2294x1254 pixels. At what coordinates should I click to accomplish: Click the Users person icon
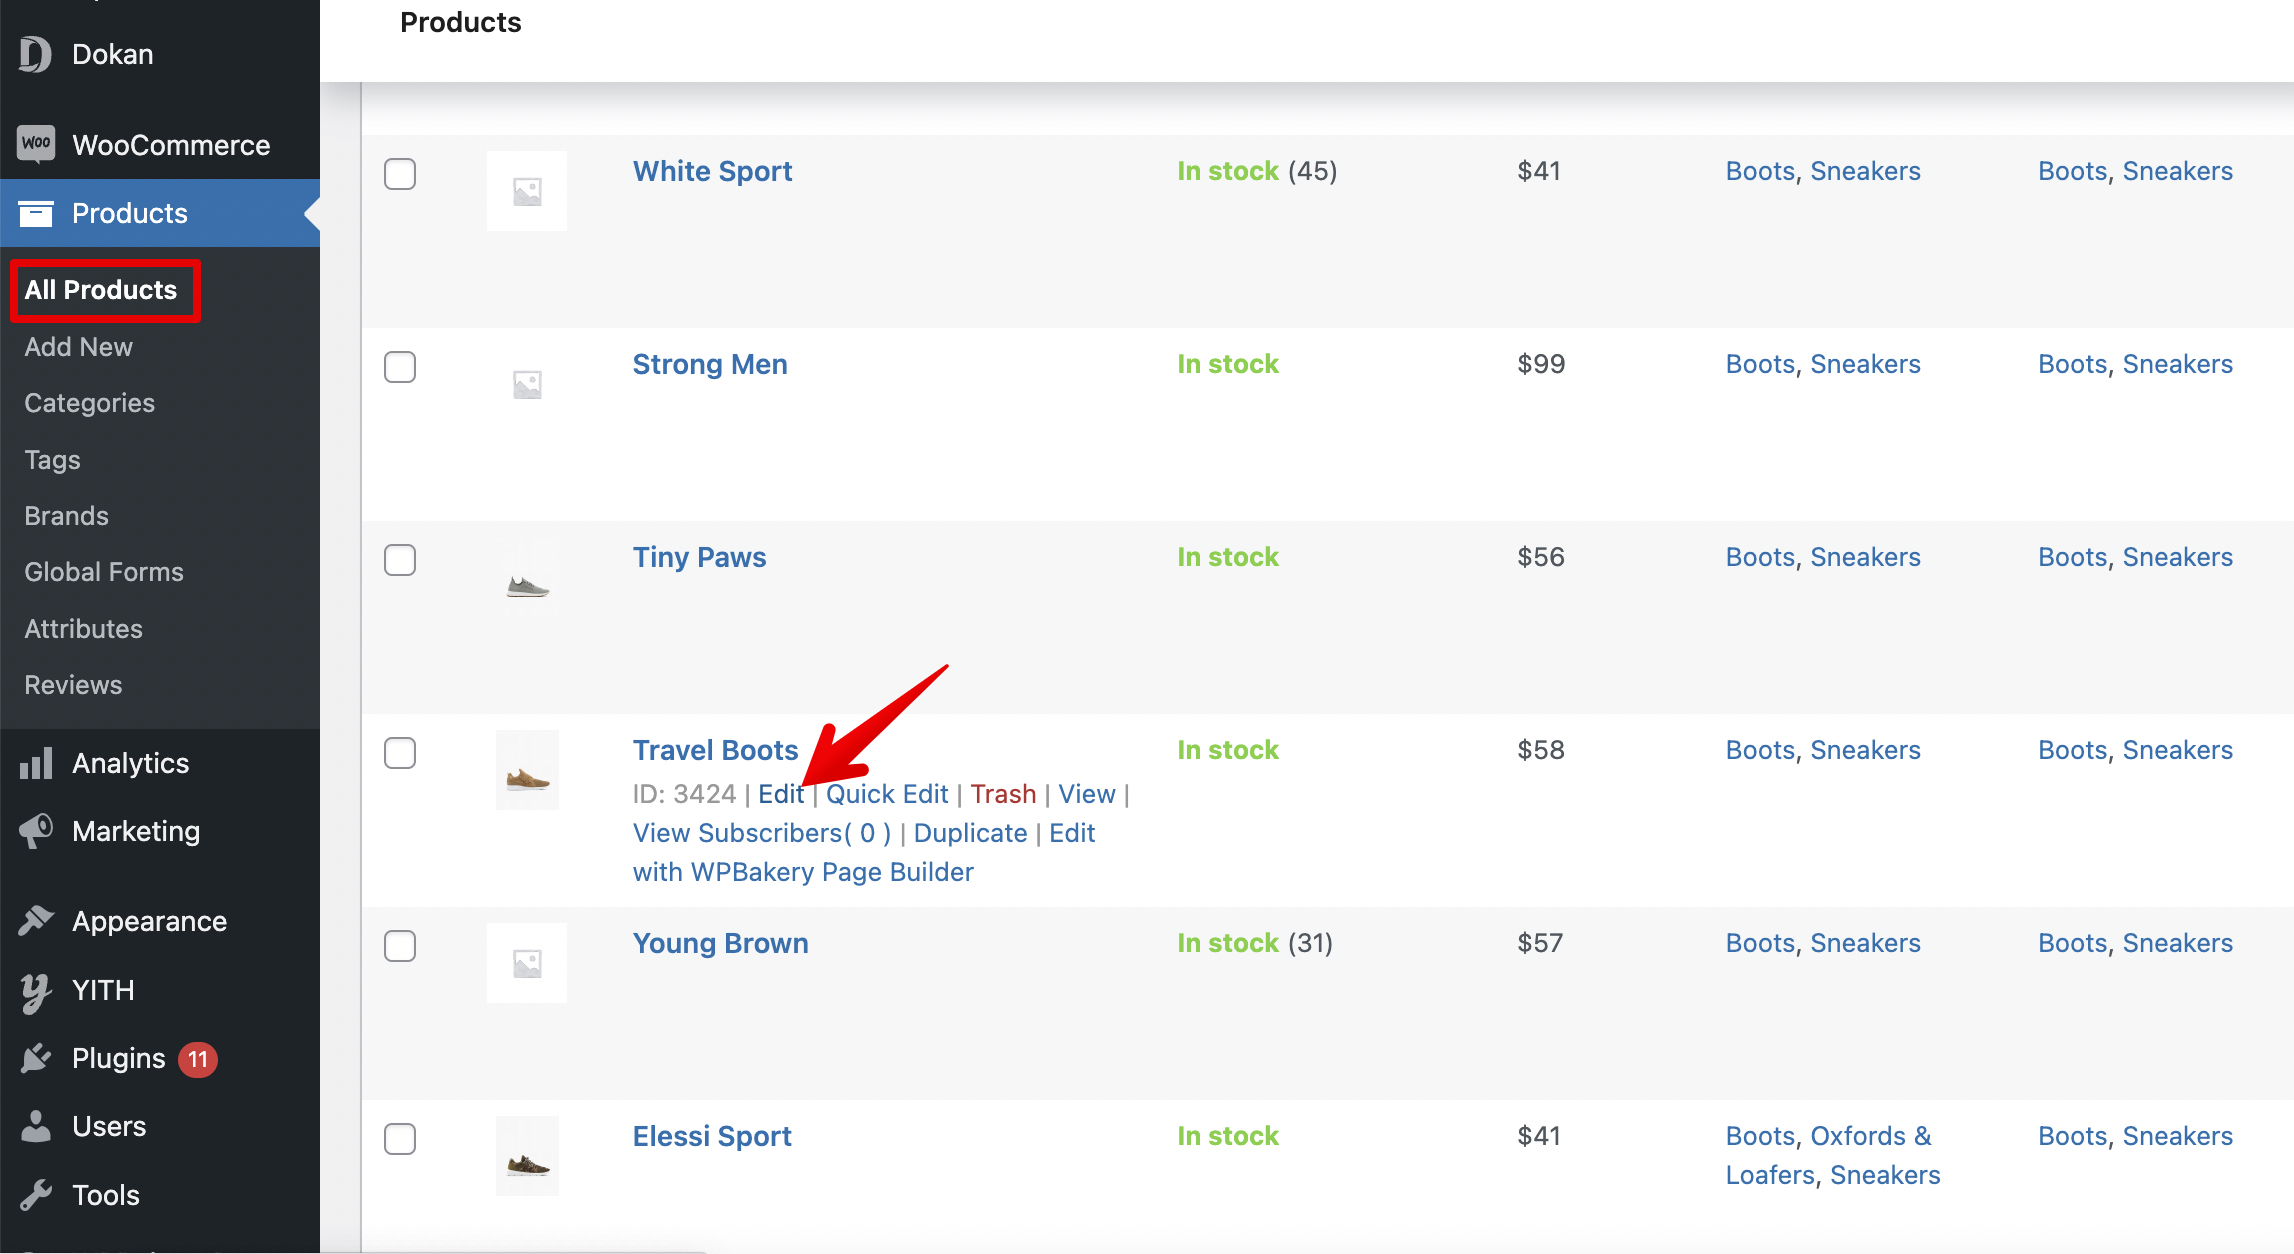coord(36,1126)
